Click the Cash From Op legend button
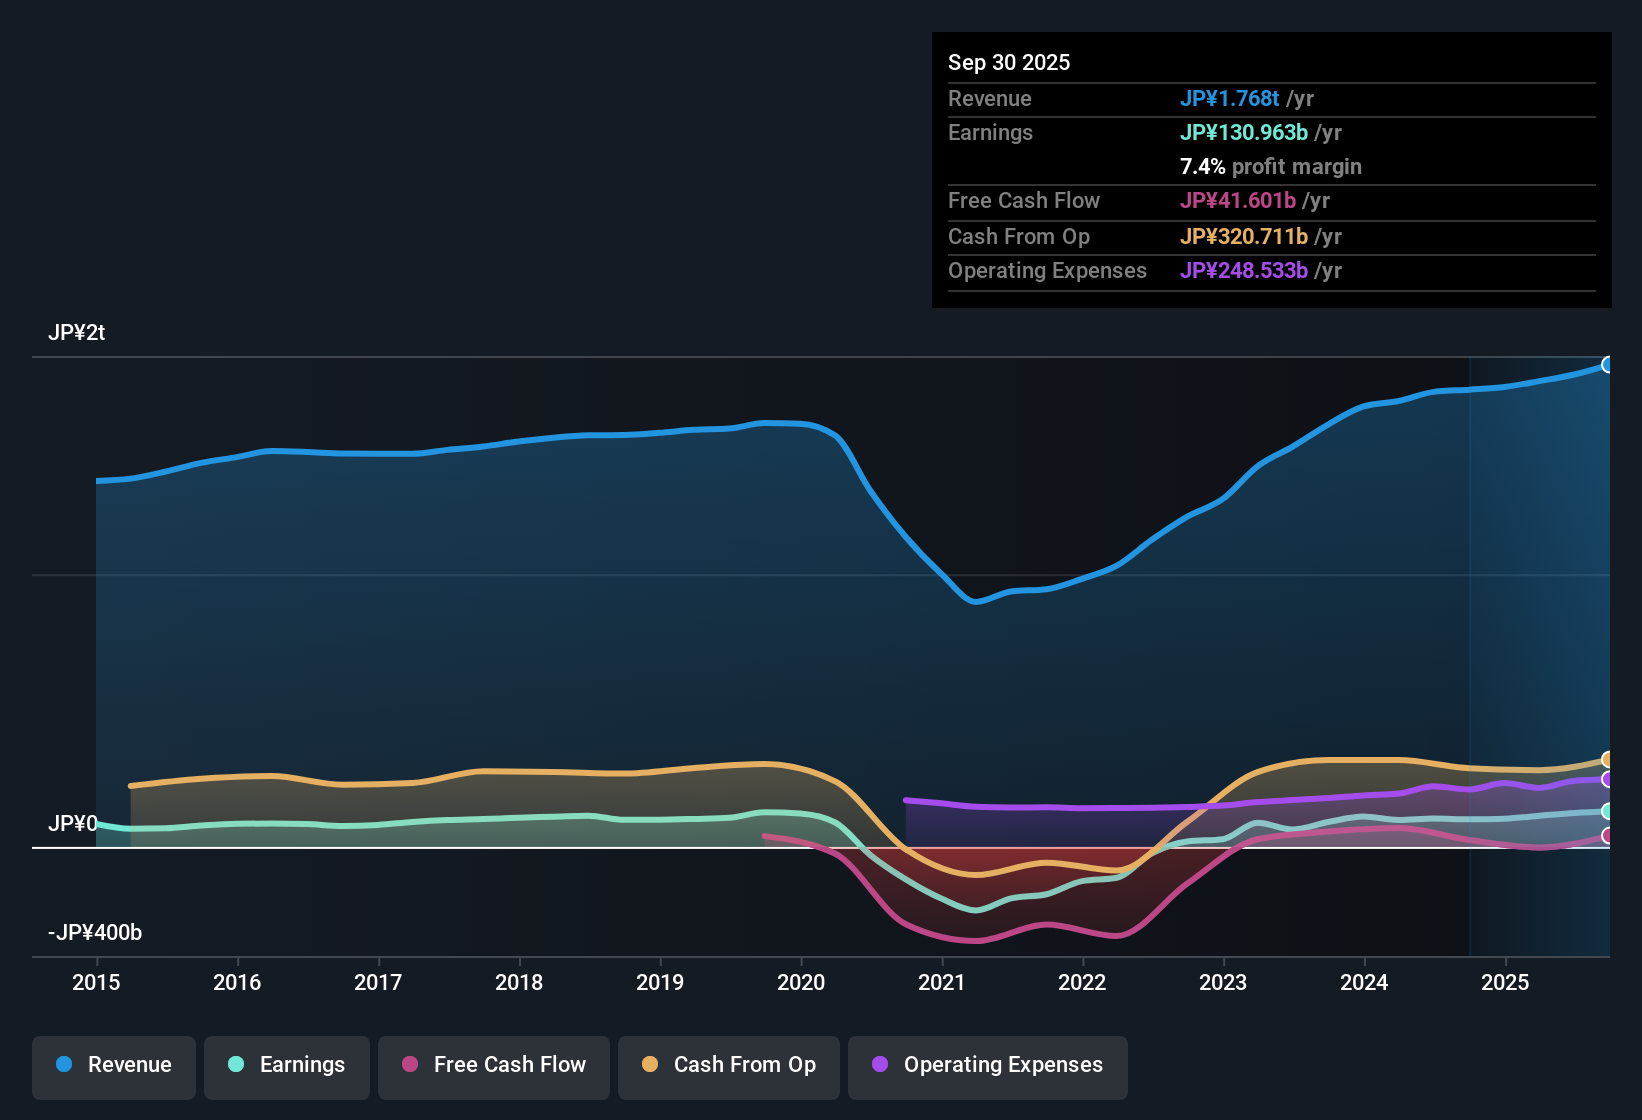 tap(728, 1065)
